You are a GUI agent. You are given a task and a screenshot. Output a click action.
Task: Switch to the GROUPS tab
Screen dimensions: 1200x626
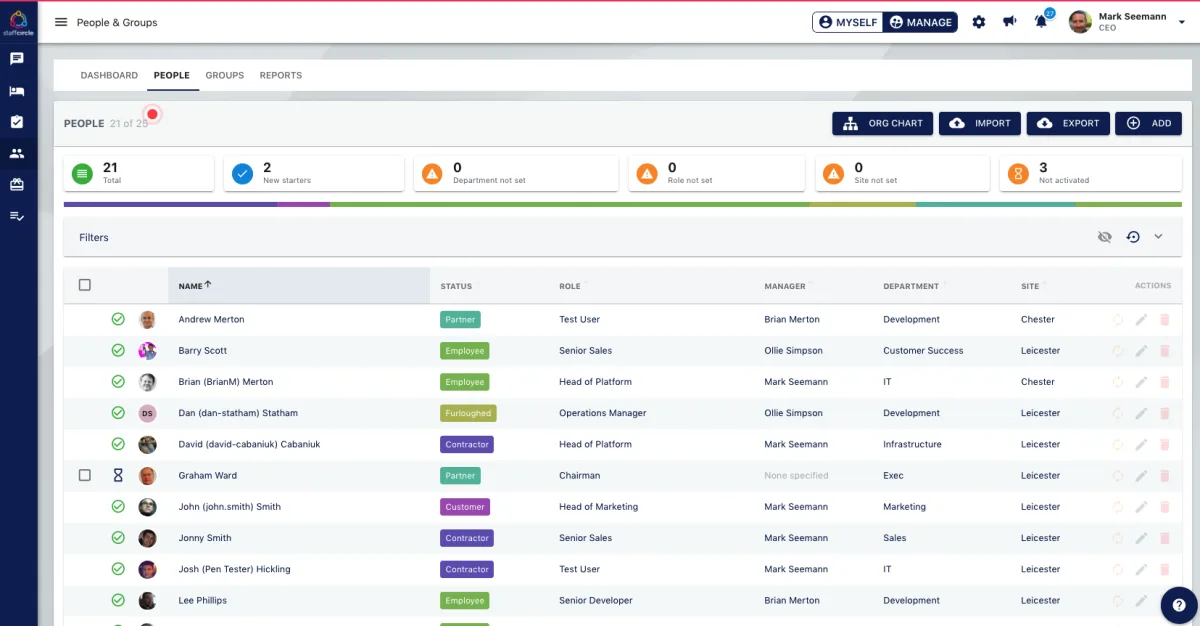tap(225, 75)
